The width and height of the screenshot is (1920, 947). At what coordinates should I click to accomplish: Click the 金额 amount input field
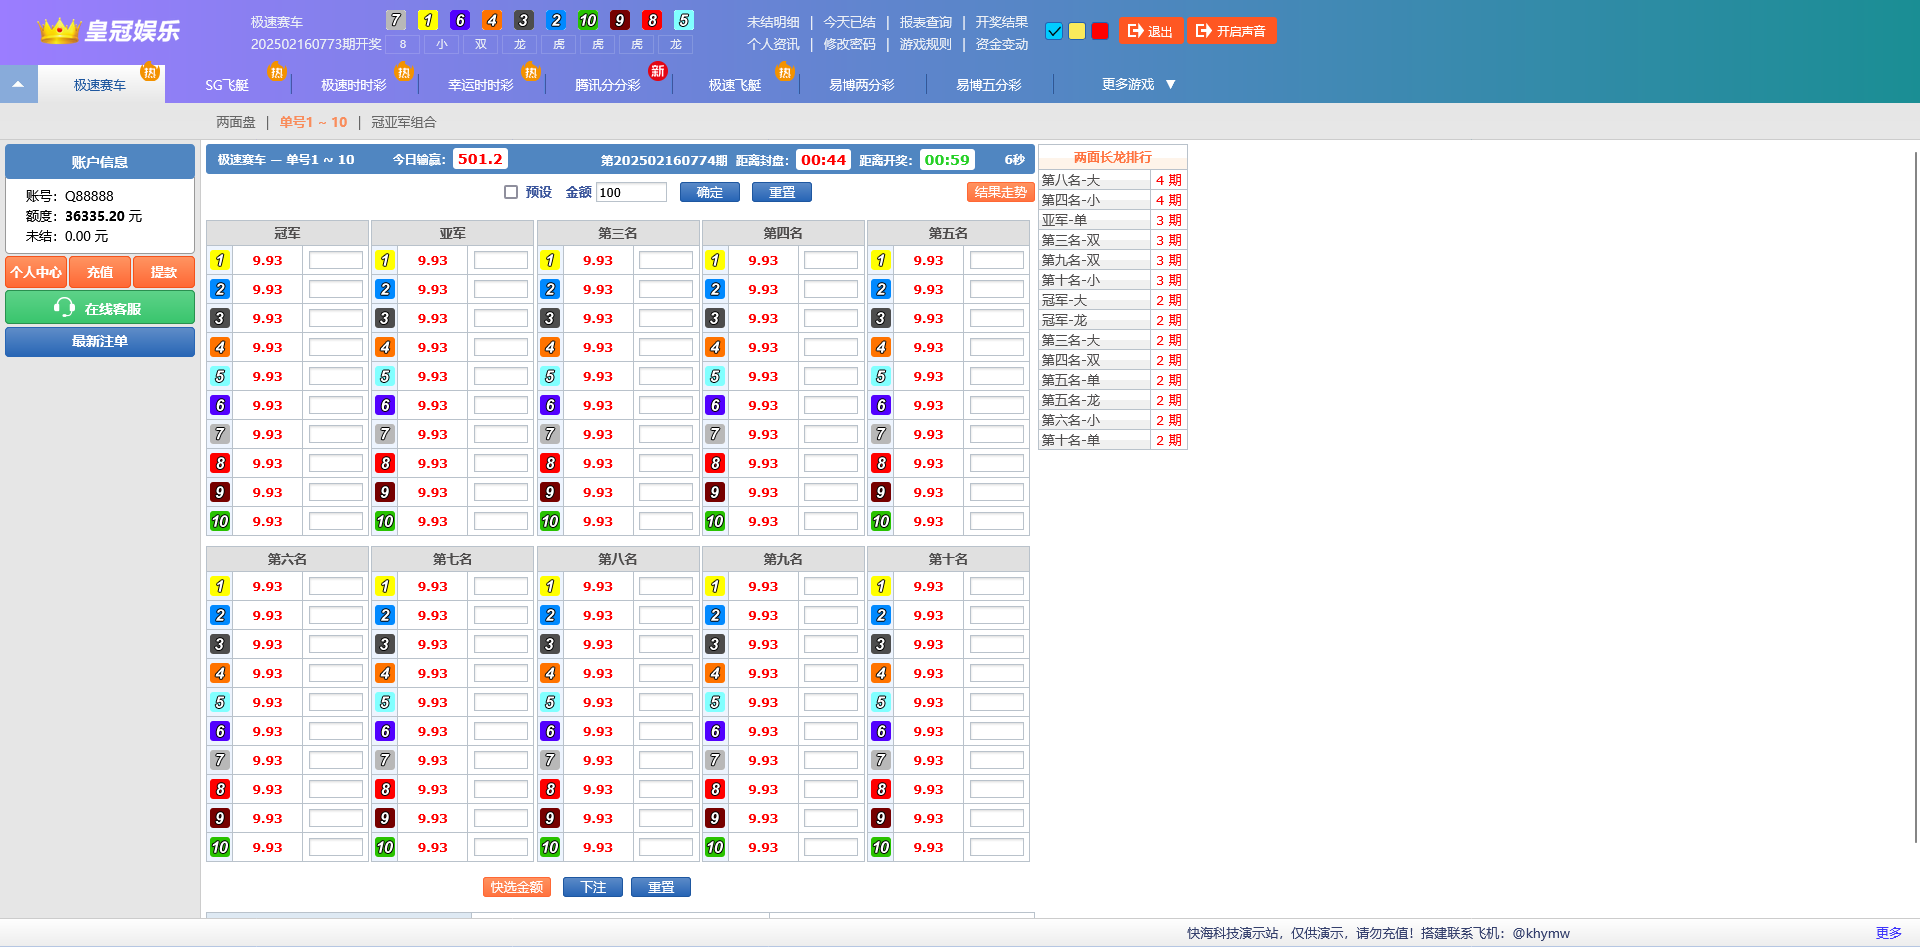click(x=631, y=192)
